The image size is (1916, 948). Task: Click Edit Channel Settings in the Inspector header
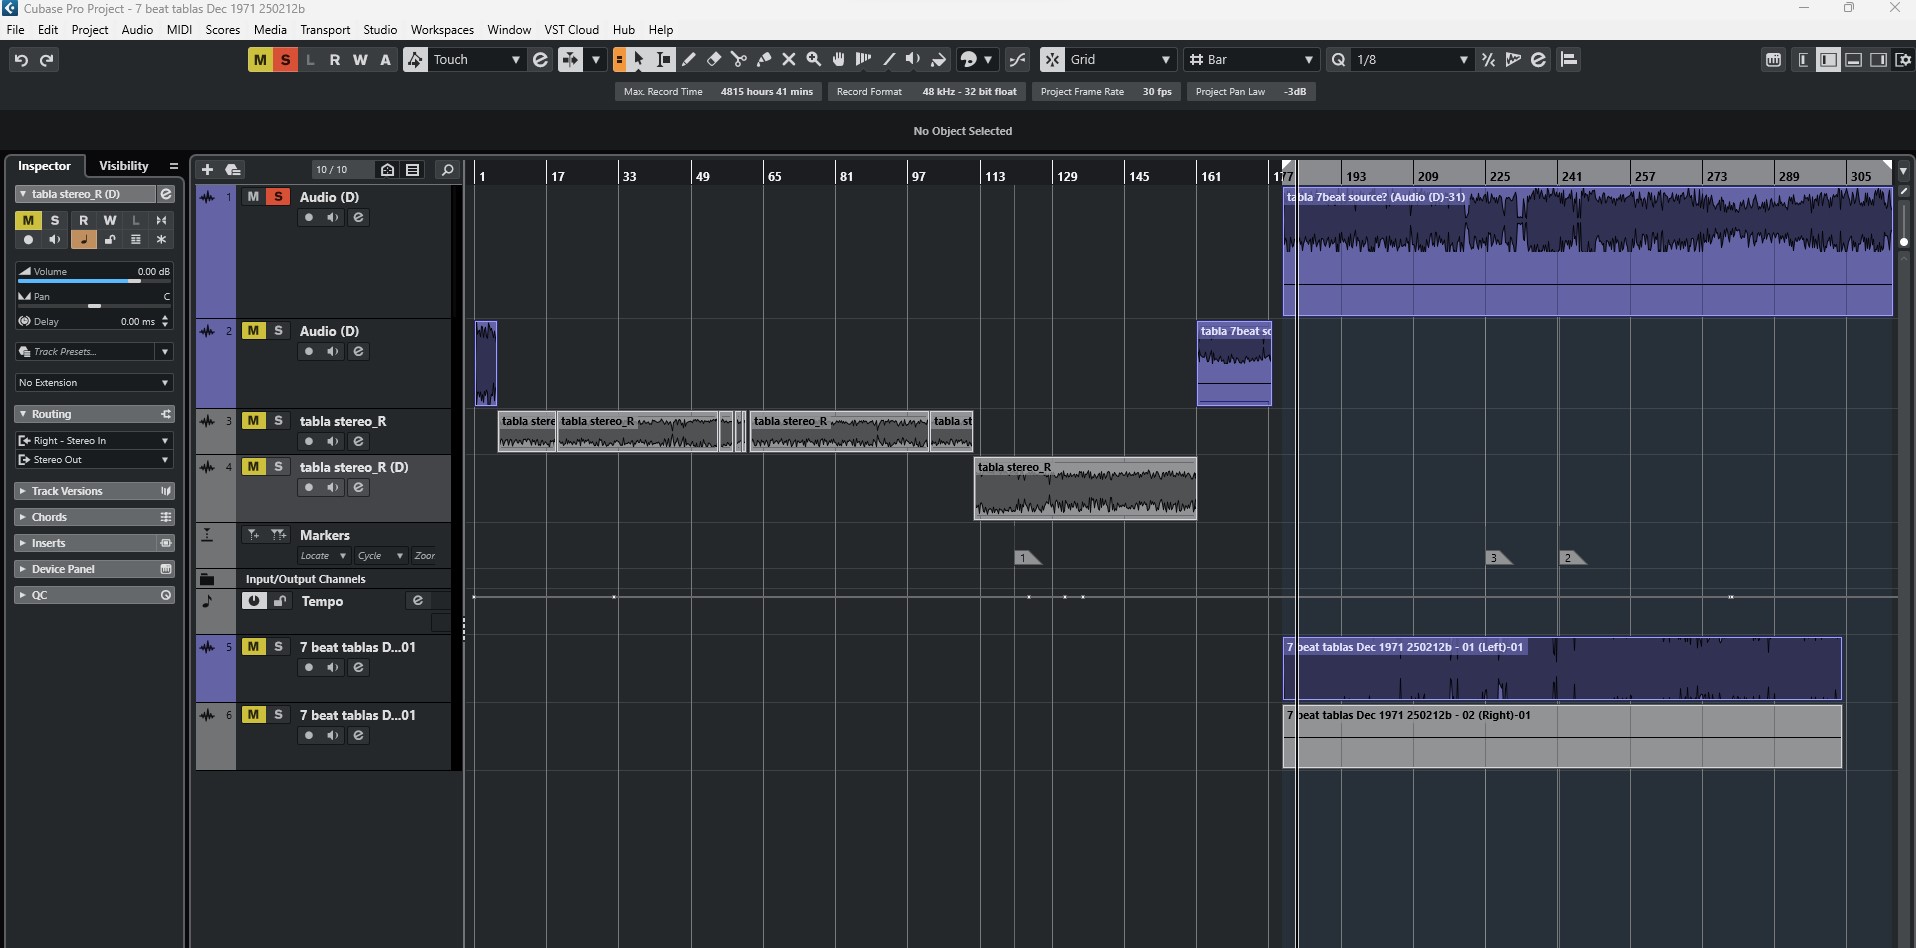[166, 194]
